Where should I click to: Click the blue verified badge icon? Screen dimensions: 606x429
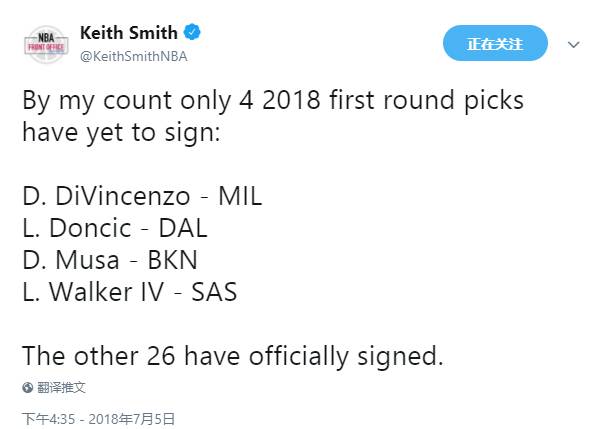pyautogui.click(x=192, y=32)
